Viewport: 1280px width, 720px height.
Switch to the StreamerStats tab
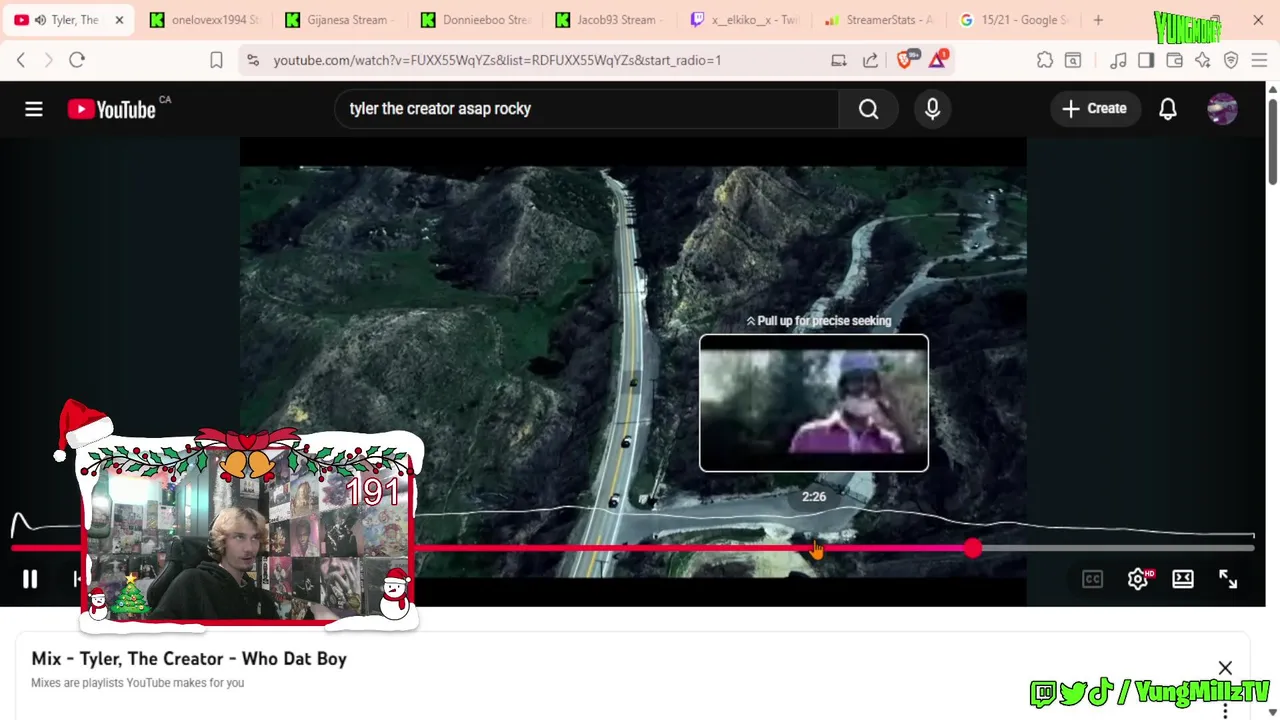coord(880,20)
